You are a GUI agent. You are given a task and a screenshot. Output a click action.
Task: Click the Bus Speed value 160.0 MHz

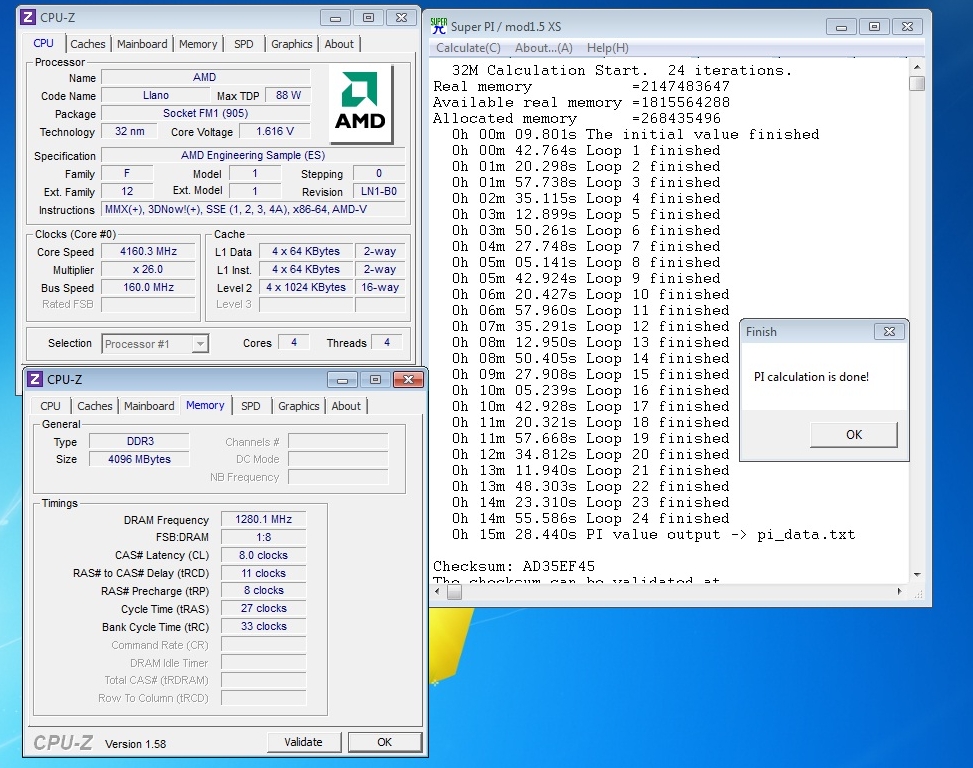click(x=148, y=287)
